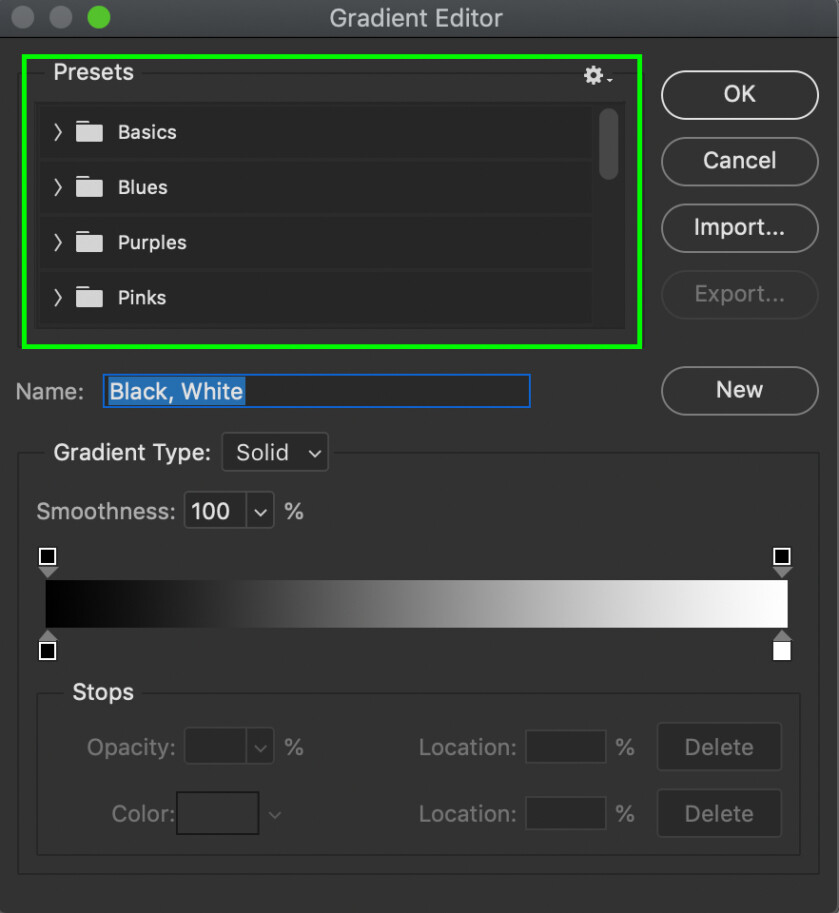Click the Import button
Screen dimensions: 839x913
[739, 228]
